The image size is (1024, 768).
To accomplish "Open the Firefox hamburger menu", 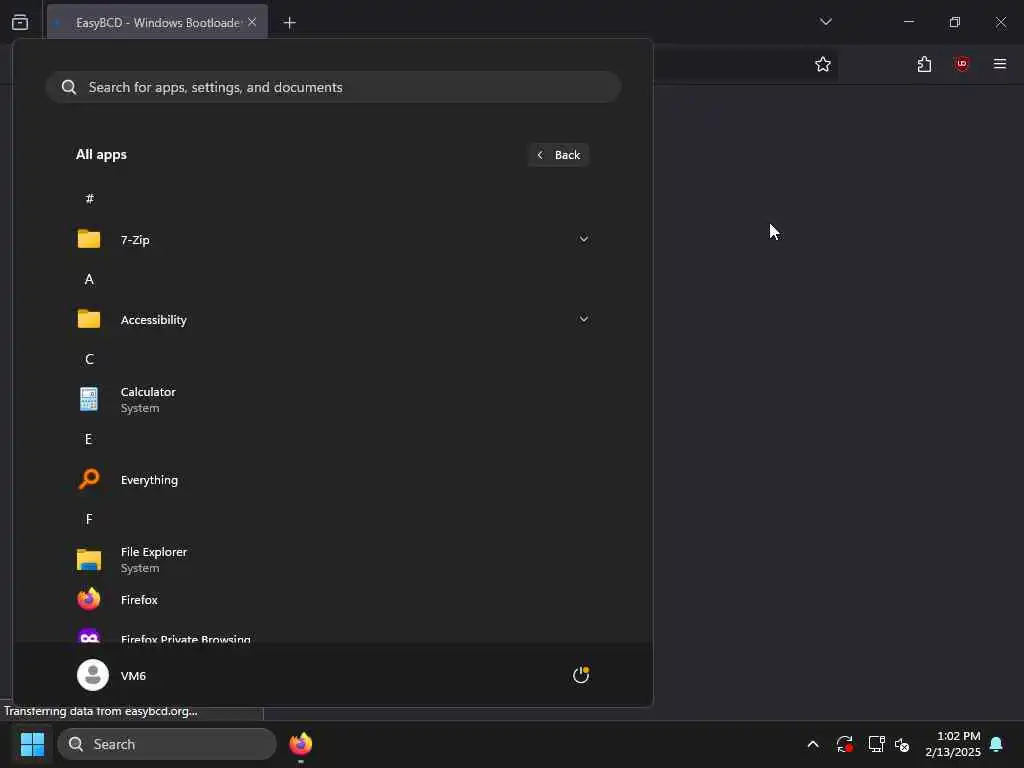I will pos(1000,64).
